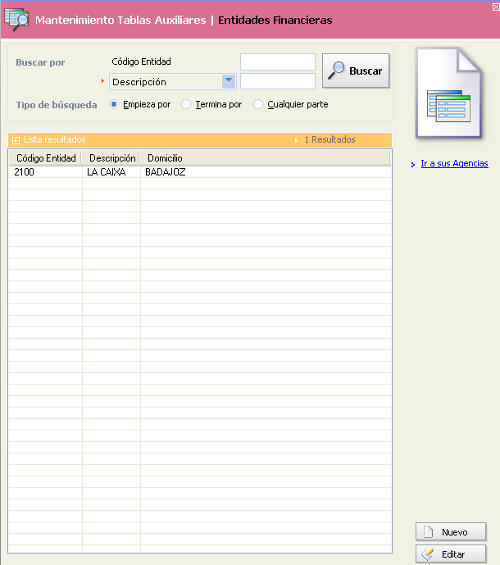The image size is (500, 565).
Task: Sort by Código Entidad column header
Action: click(x=46, y=158)
